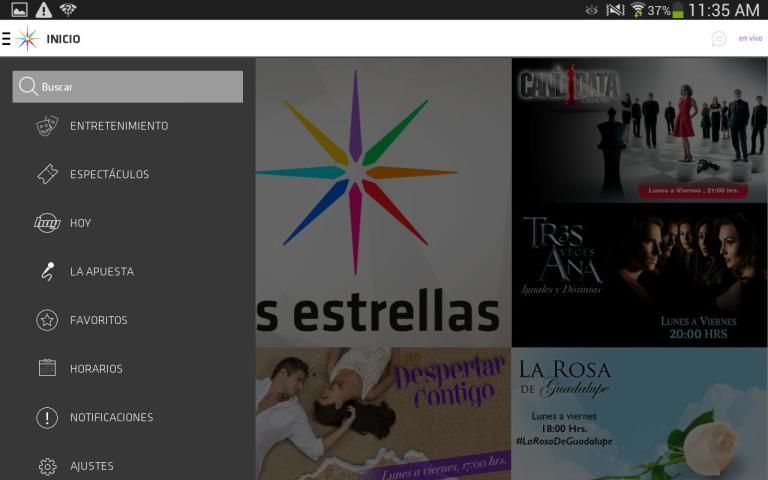This screenshot has height=480, width=768.
Task: Select the Hoy program logo icon
Action: (x=47, y=223)
